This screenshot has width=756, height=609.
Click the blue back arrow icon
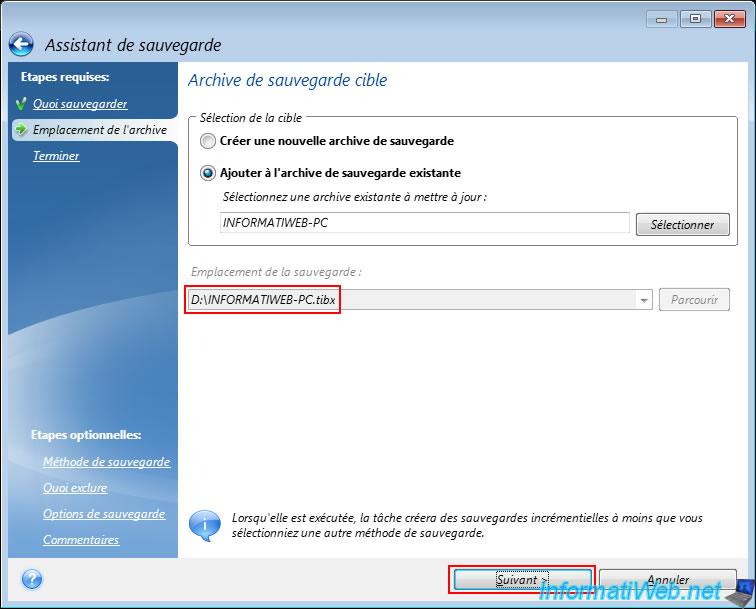(x=21, y=45)
